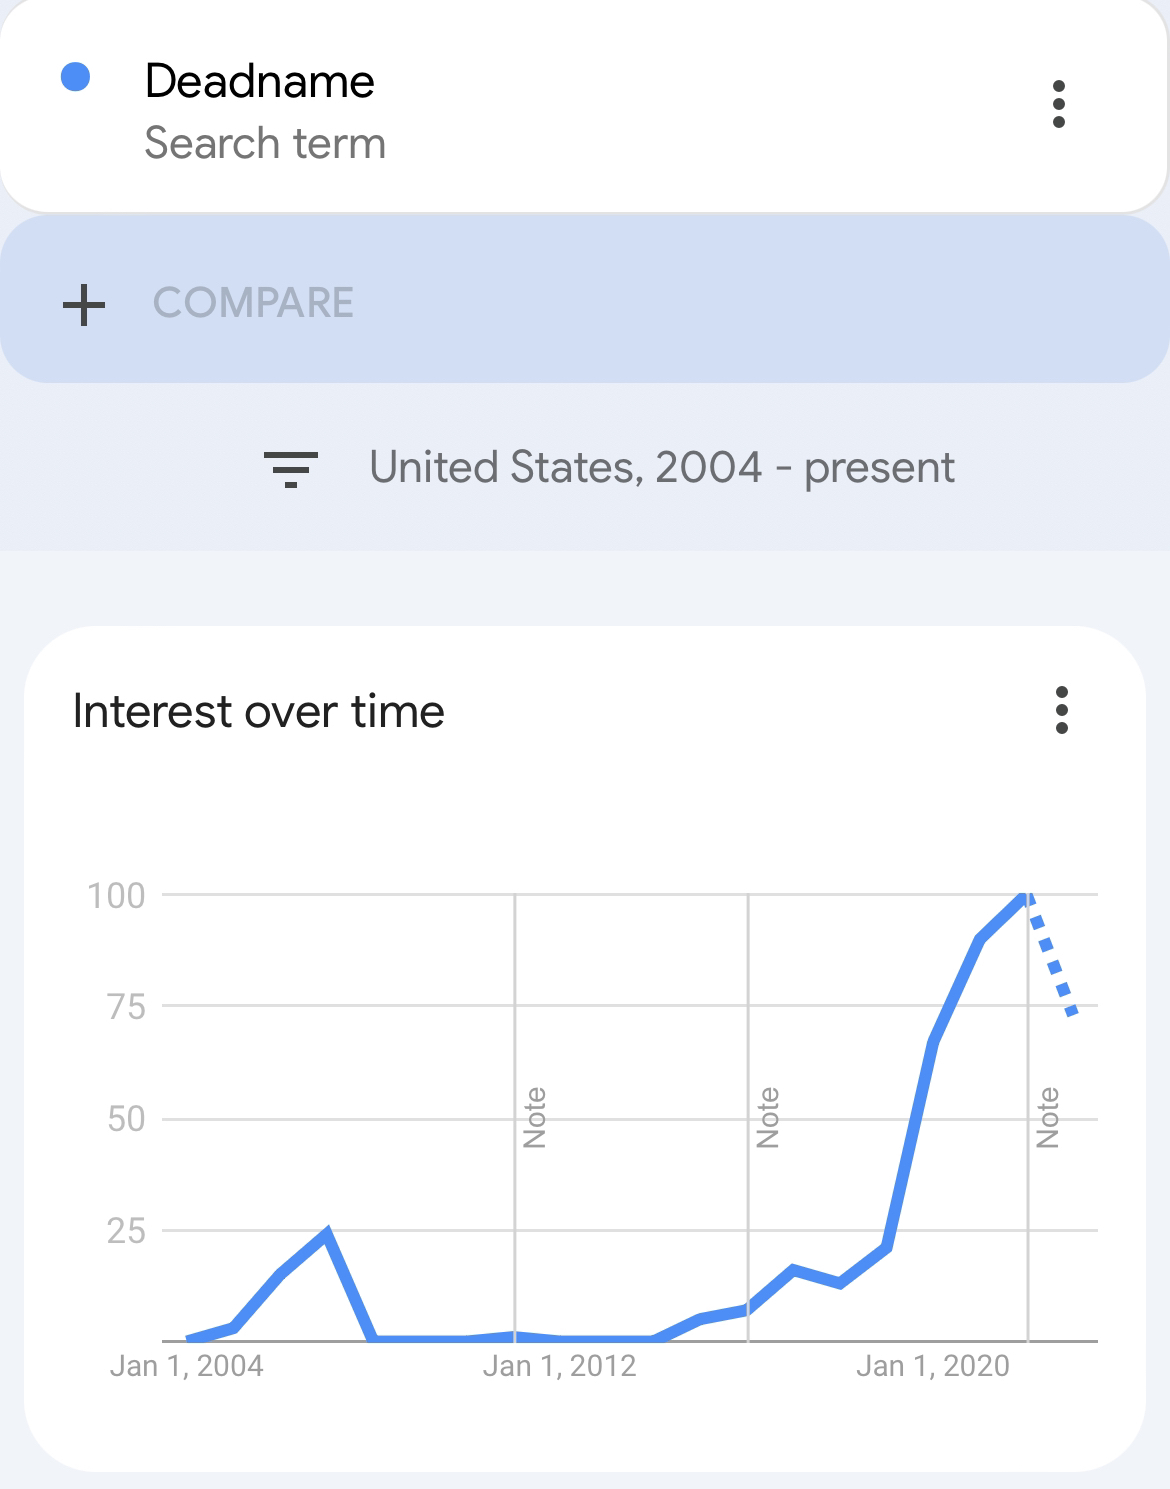Click the Jan 1, 2020 axis label
Image resolution: width=1170 pixels, height=1489 pixels.
(x=932, y=1366)
